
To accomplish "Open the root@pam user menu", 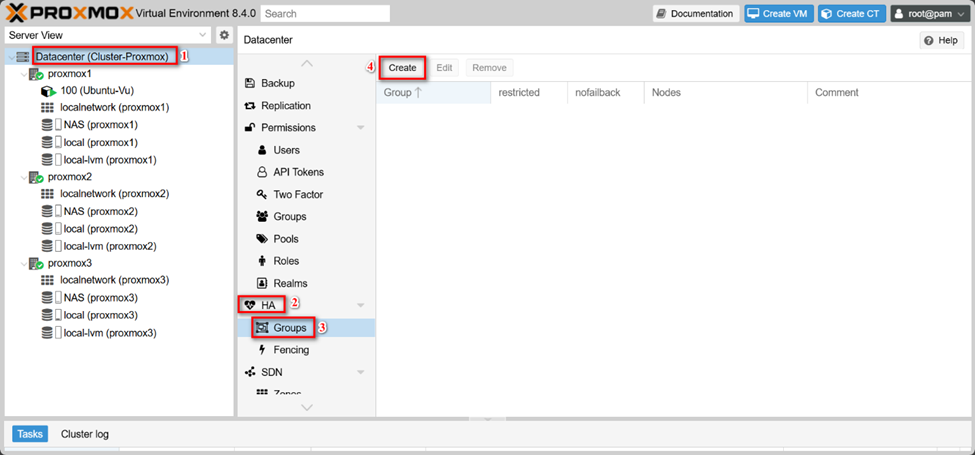I will pyautogui.click(x=928, y=14).
